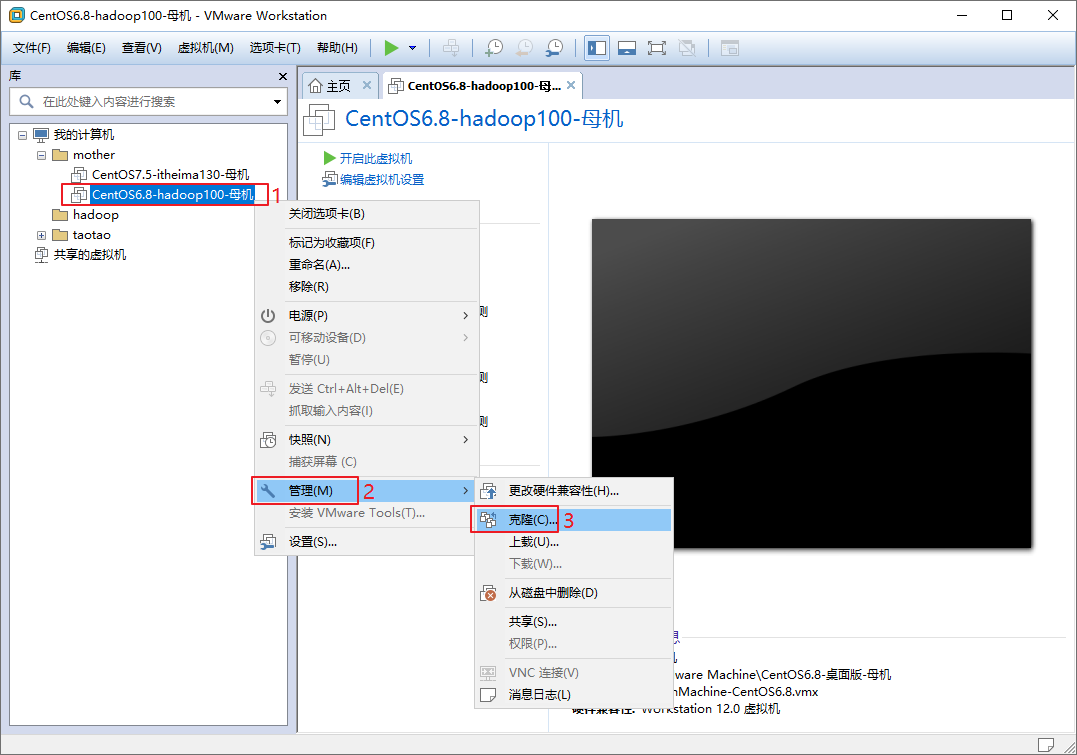Click the 开启此虚拟机 link
The width and height of the screenshot is (1077, 755).
pos(376,159)
